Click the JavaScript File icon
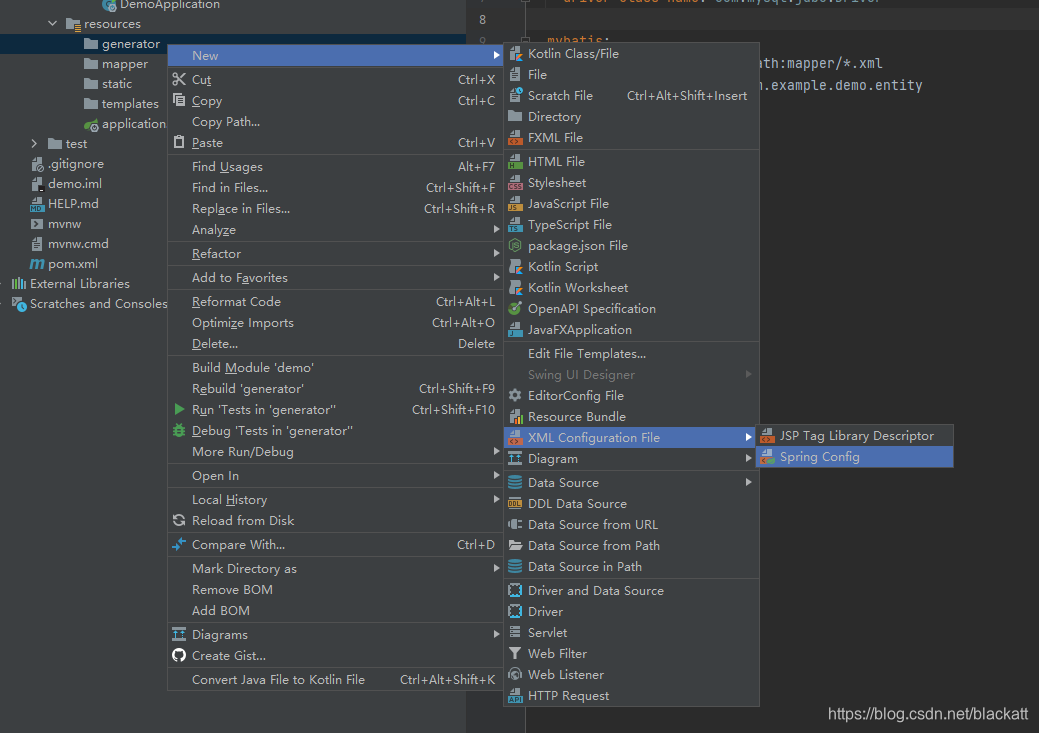Viewport: 1039px width, 733px height. [516, 204]
